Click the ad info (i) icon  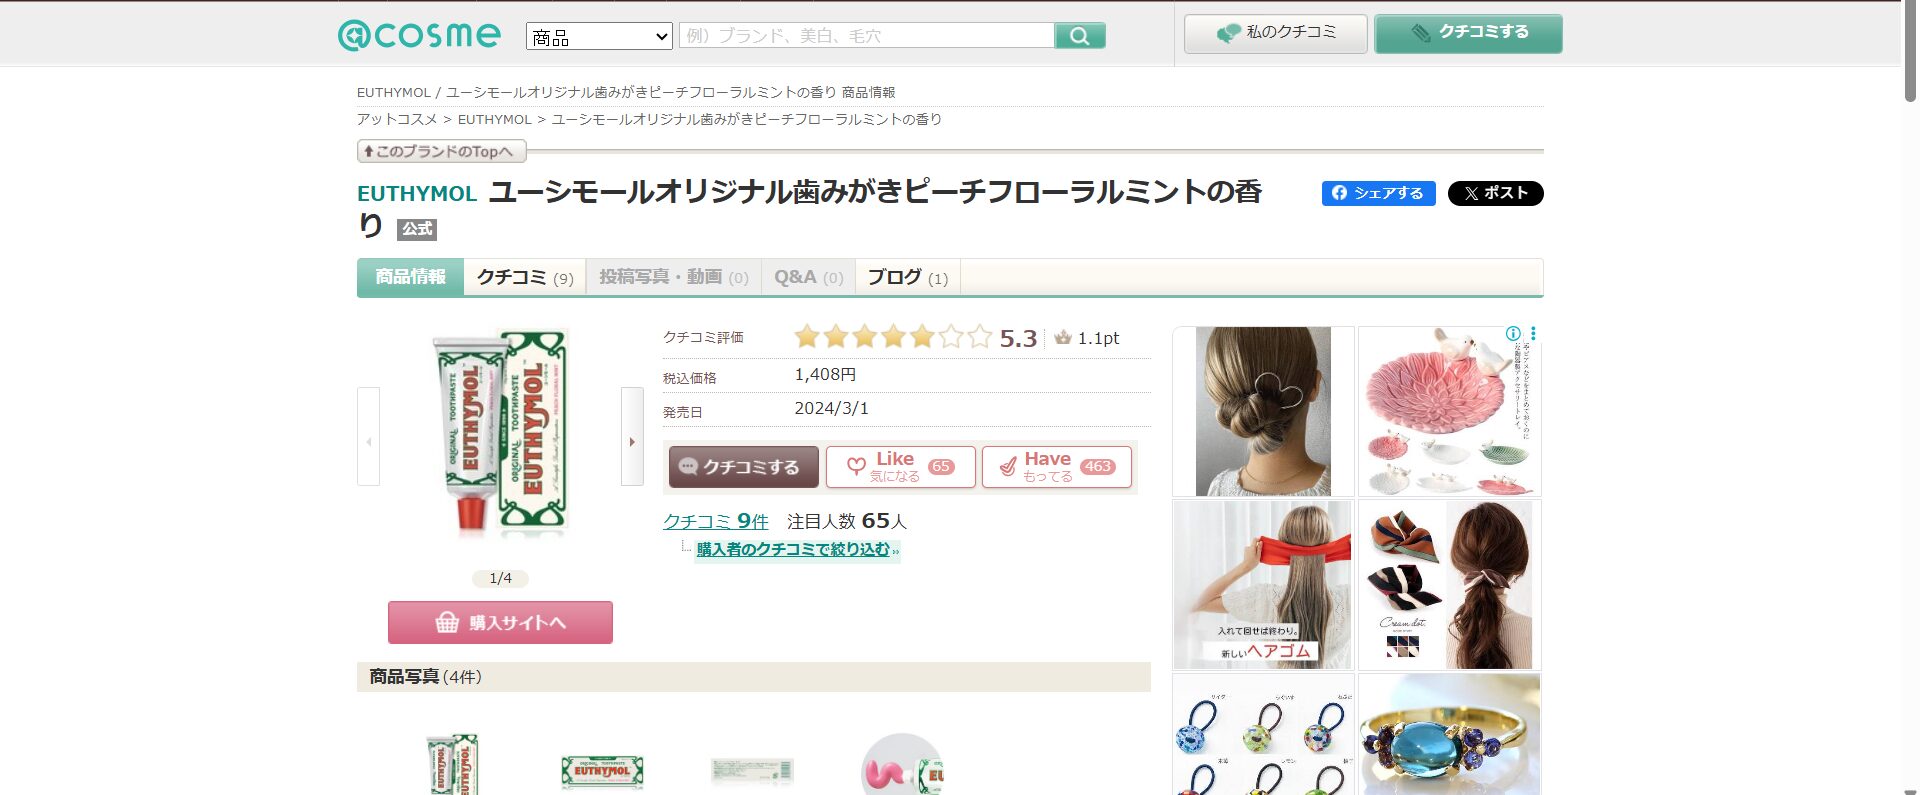tap(1513, 334)
